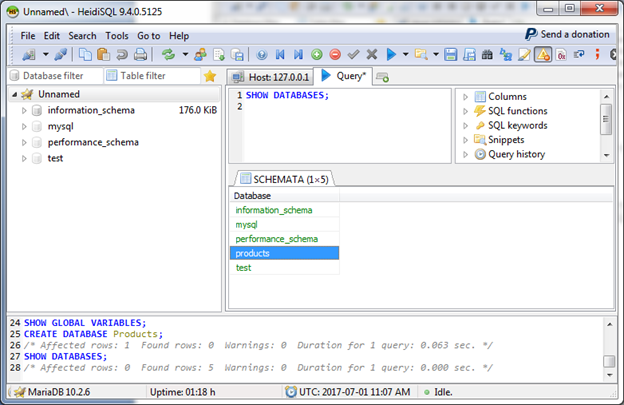Open the Refresh dropdown arrow
The image size is (624, 405).
[x=185, y=55]
